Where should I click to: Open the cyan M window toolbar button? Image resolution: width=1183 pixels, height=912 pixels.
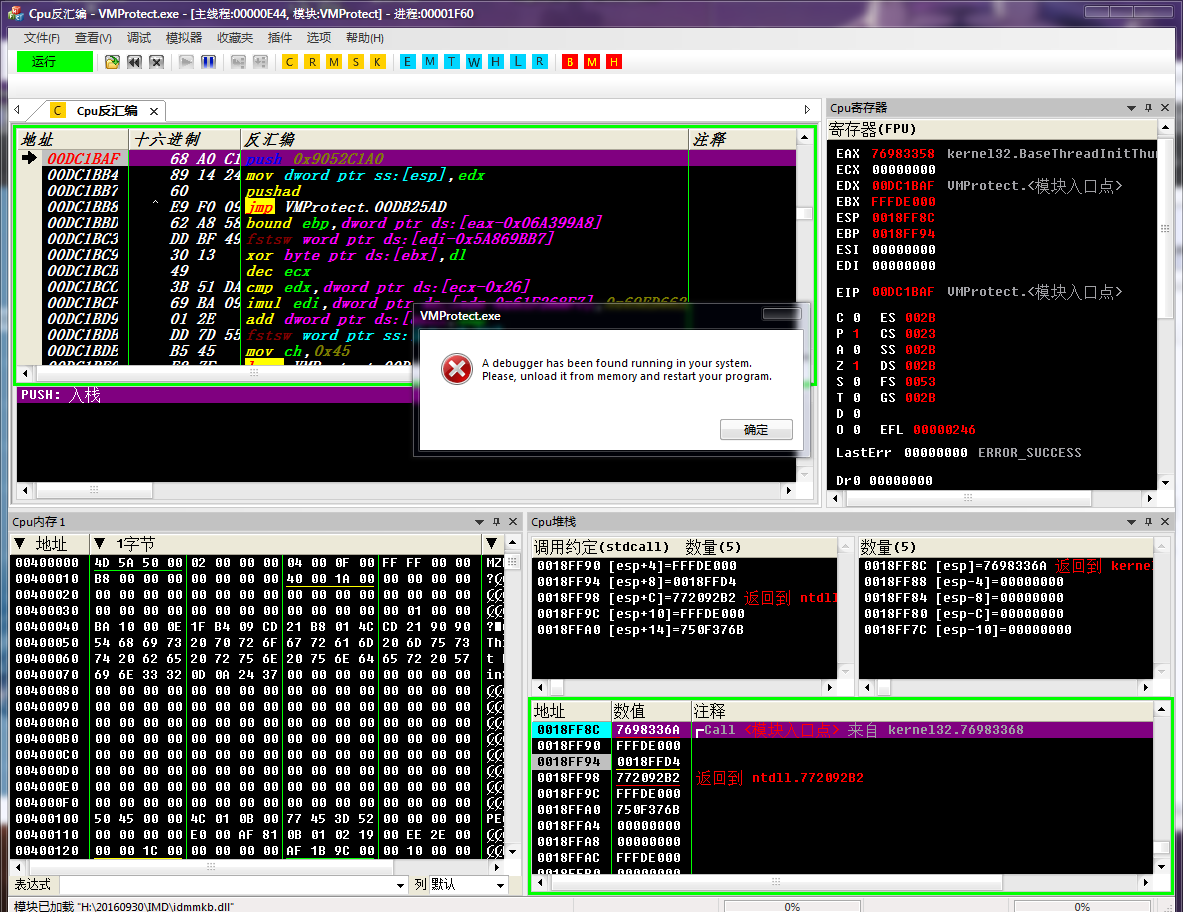[429, 62]
